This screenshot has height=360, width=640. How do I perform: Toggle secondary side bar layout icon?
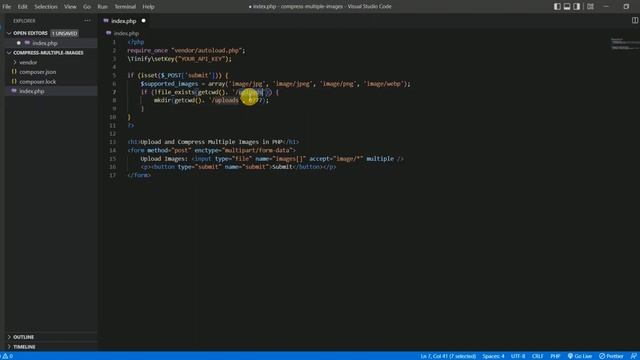pyautogui.click(x=576, y=7)
